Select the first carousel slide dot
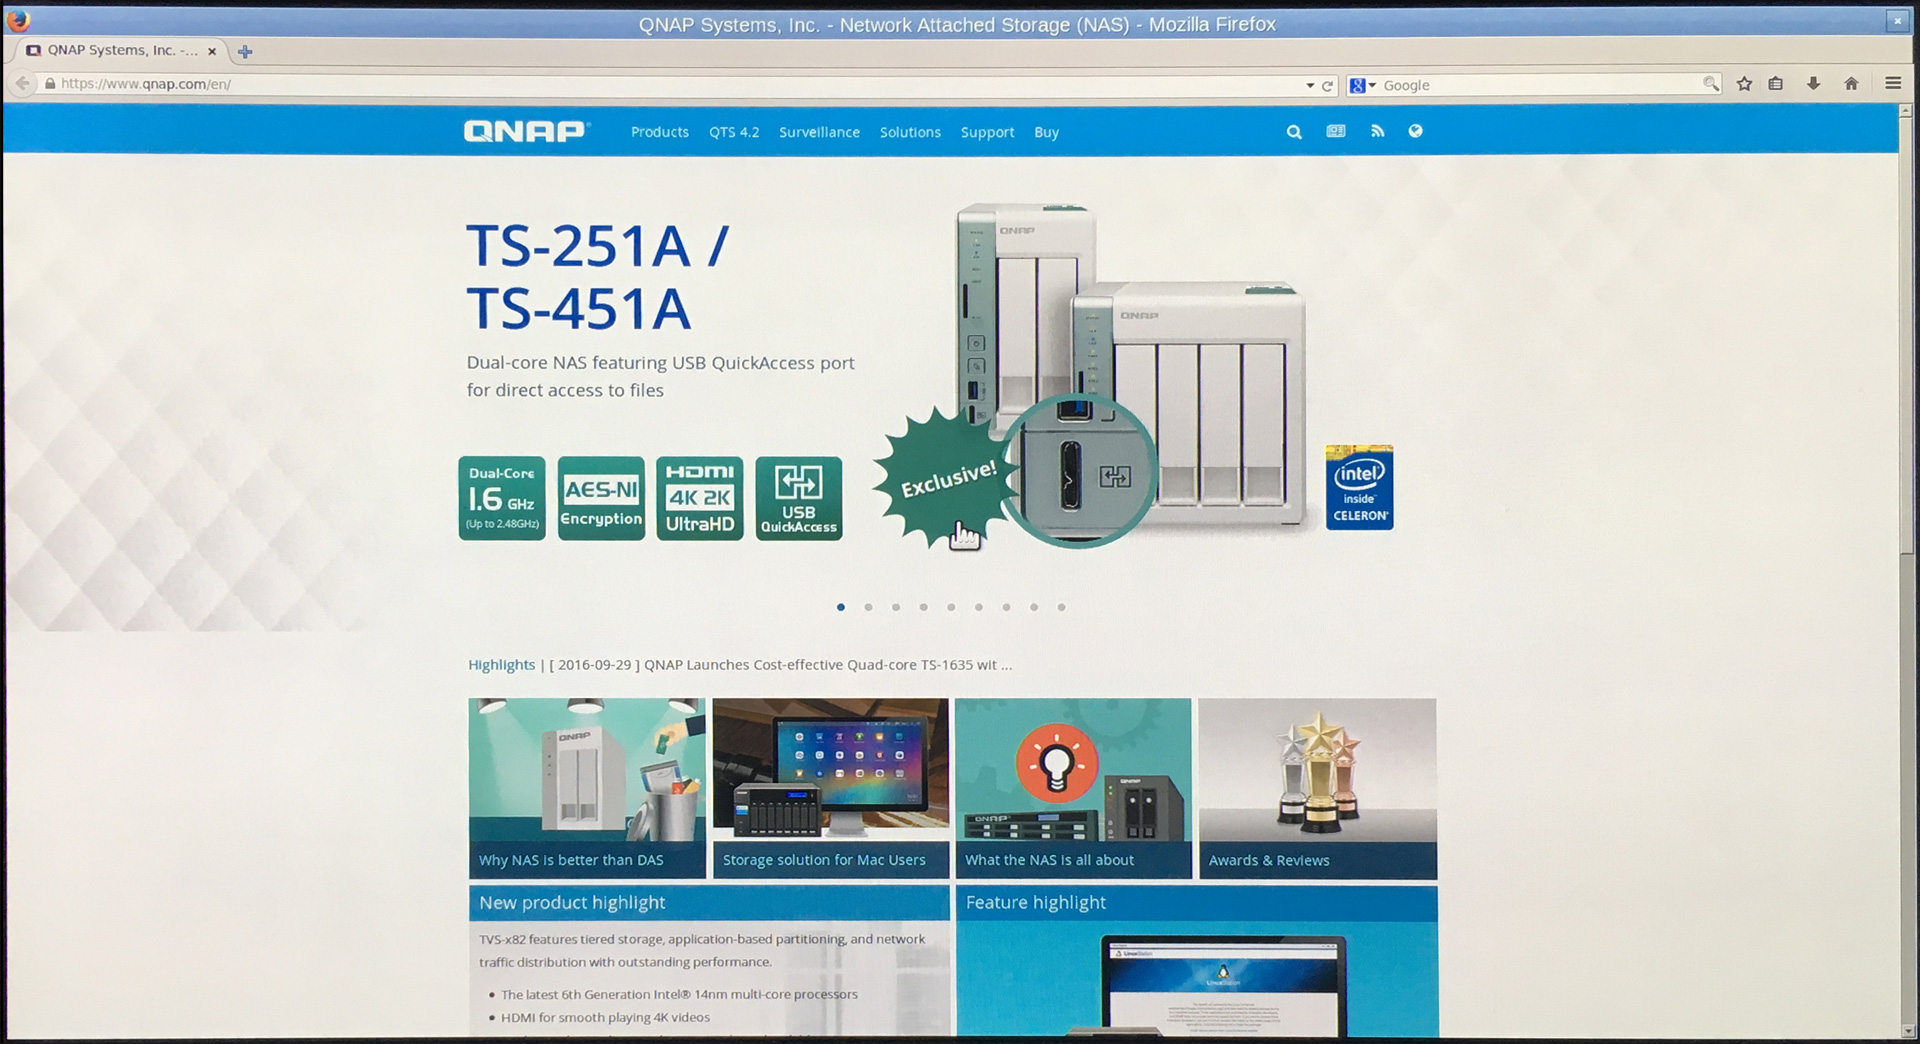The height and width of the screenshot is (1044, 1920). (x=841, y=607)
